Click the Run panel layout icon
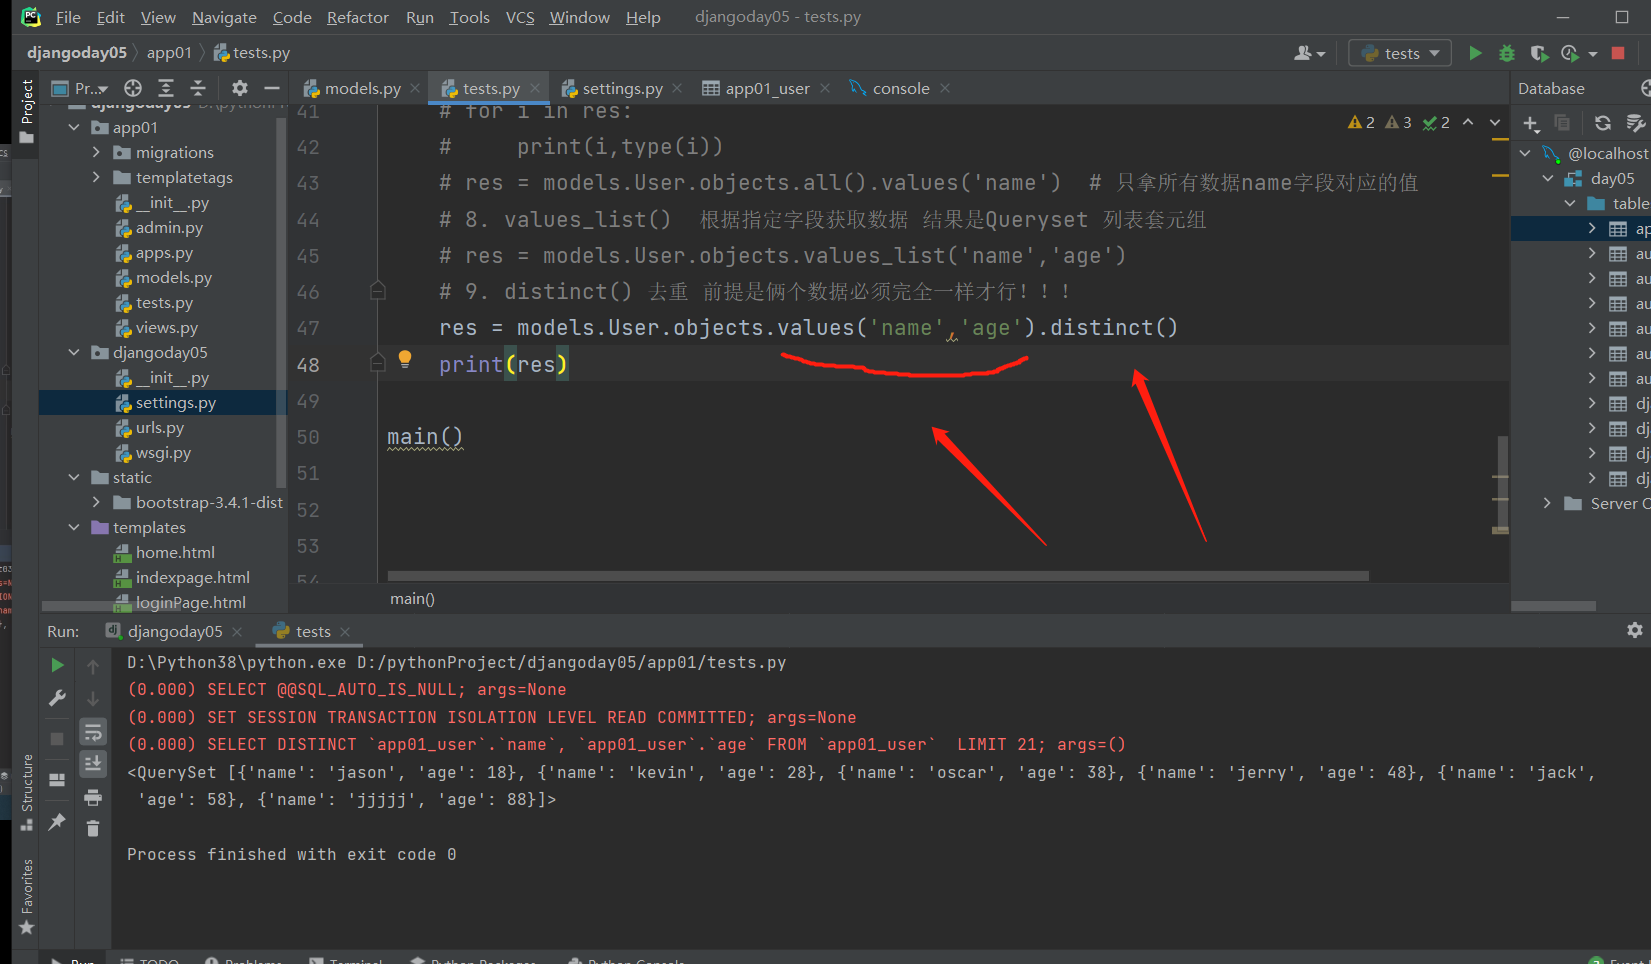 point(57,780)
